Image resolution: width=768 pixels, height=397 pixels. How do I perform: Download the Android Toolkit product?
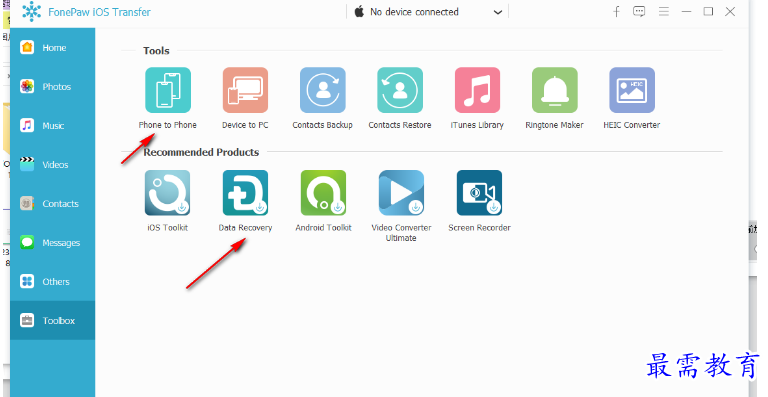(323, 193)
